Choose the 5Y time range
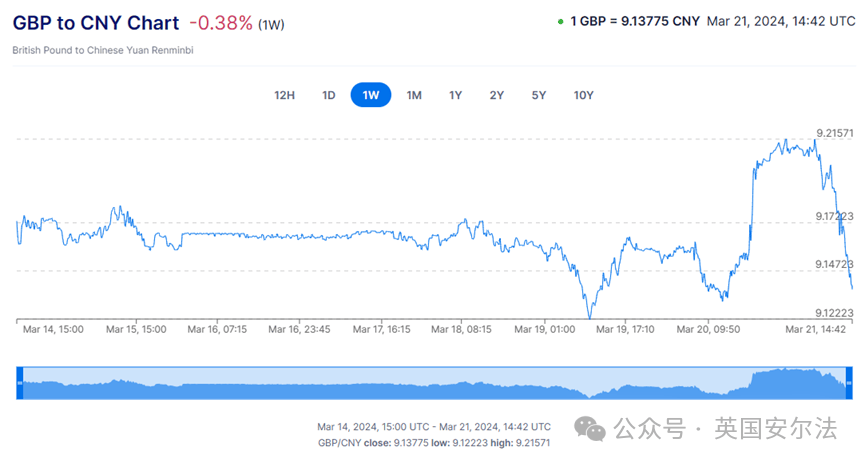 tap(539, 95)
